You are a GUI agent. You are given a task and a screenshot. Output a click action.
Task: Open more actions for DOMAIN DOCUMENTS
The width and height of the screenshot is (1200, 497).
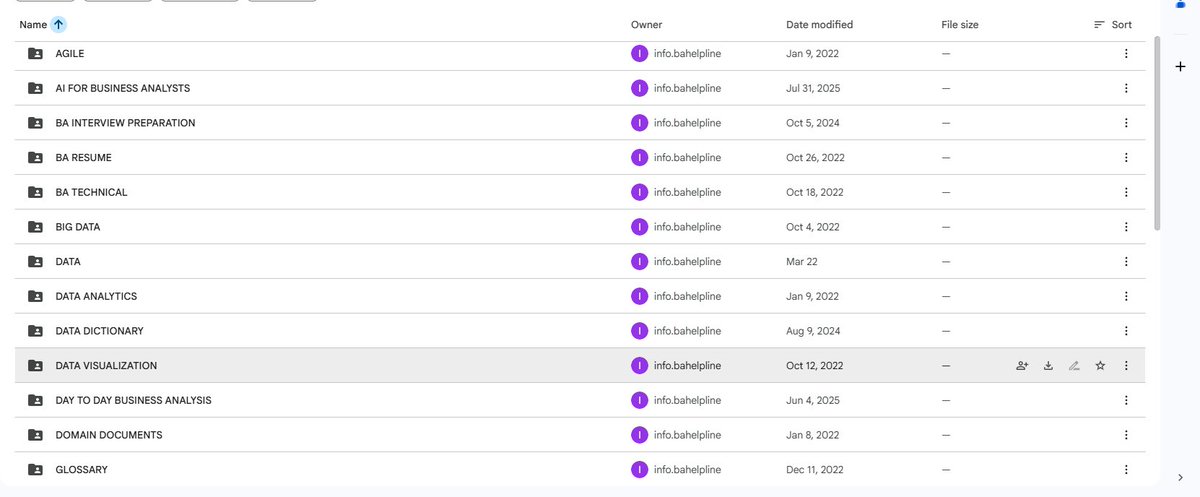point(1126,435)
